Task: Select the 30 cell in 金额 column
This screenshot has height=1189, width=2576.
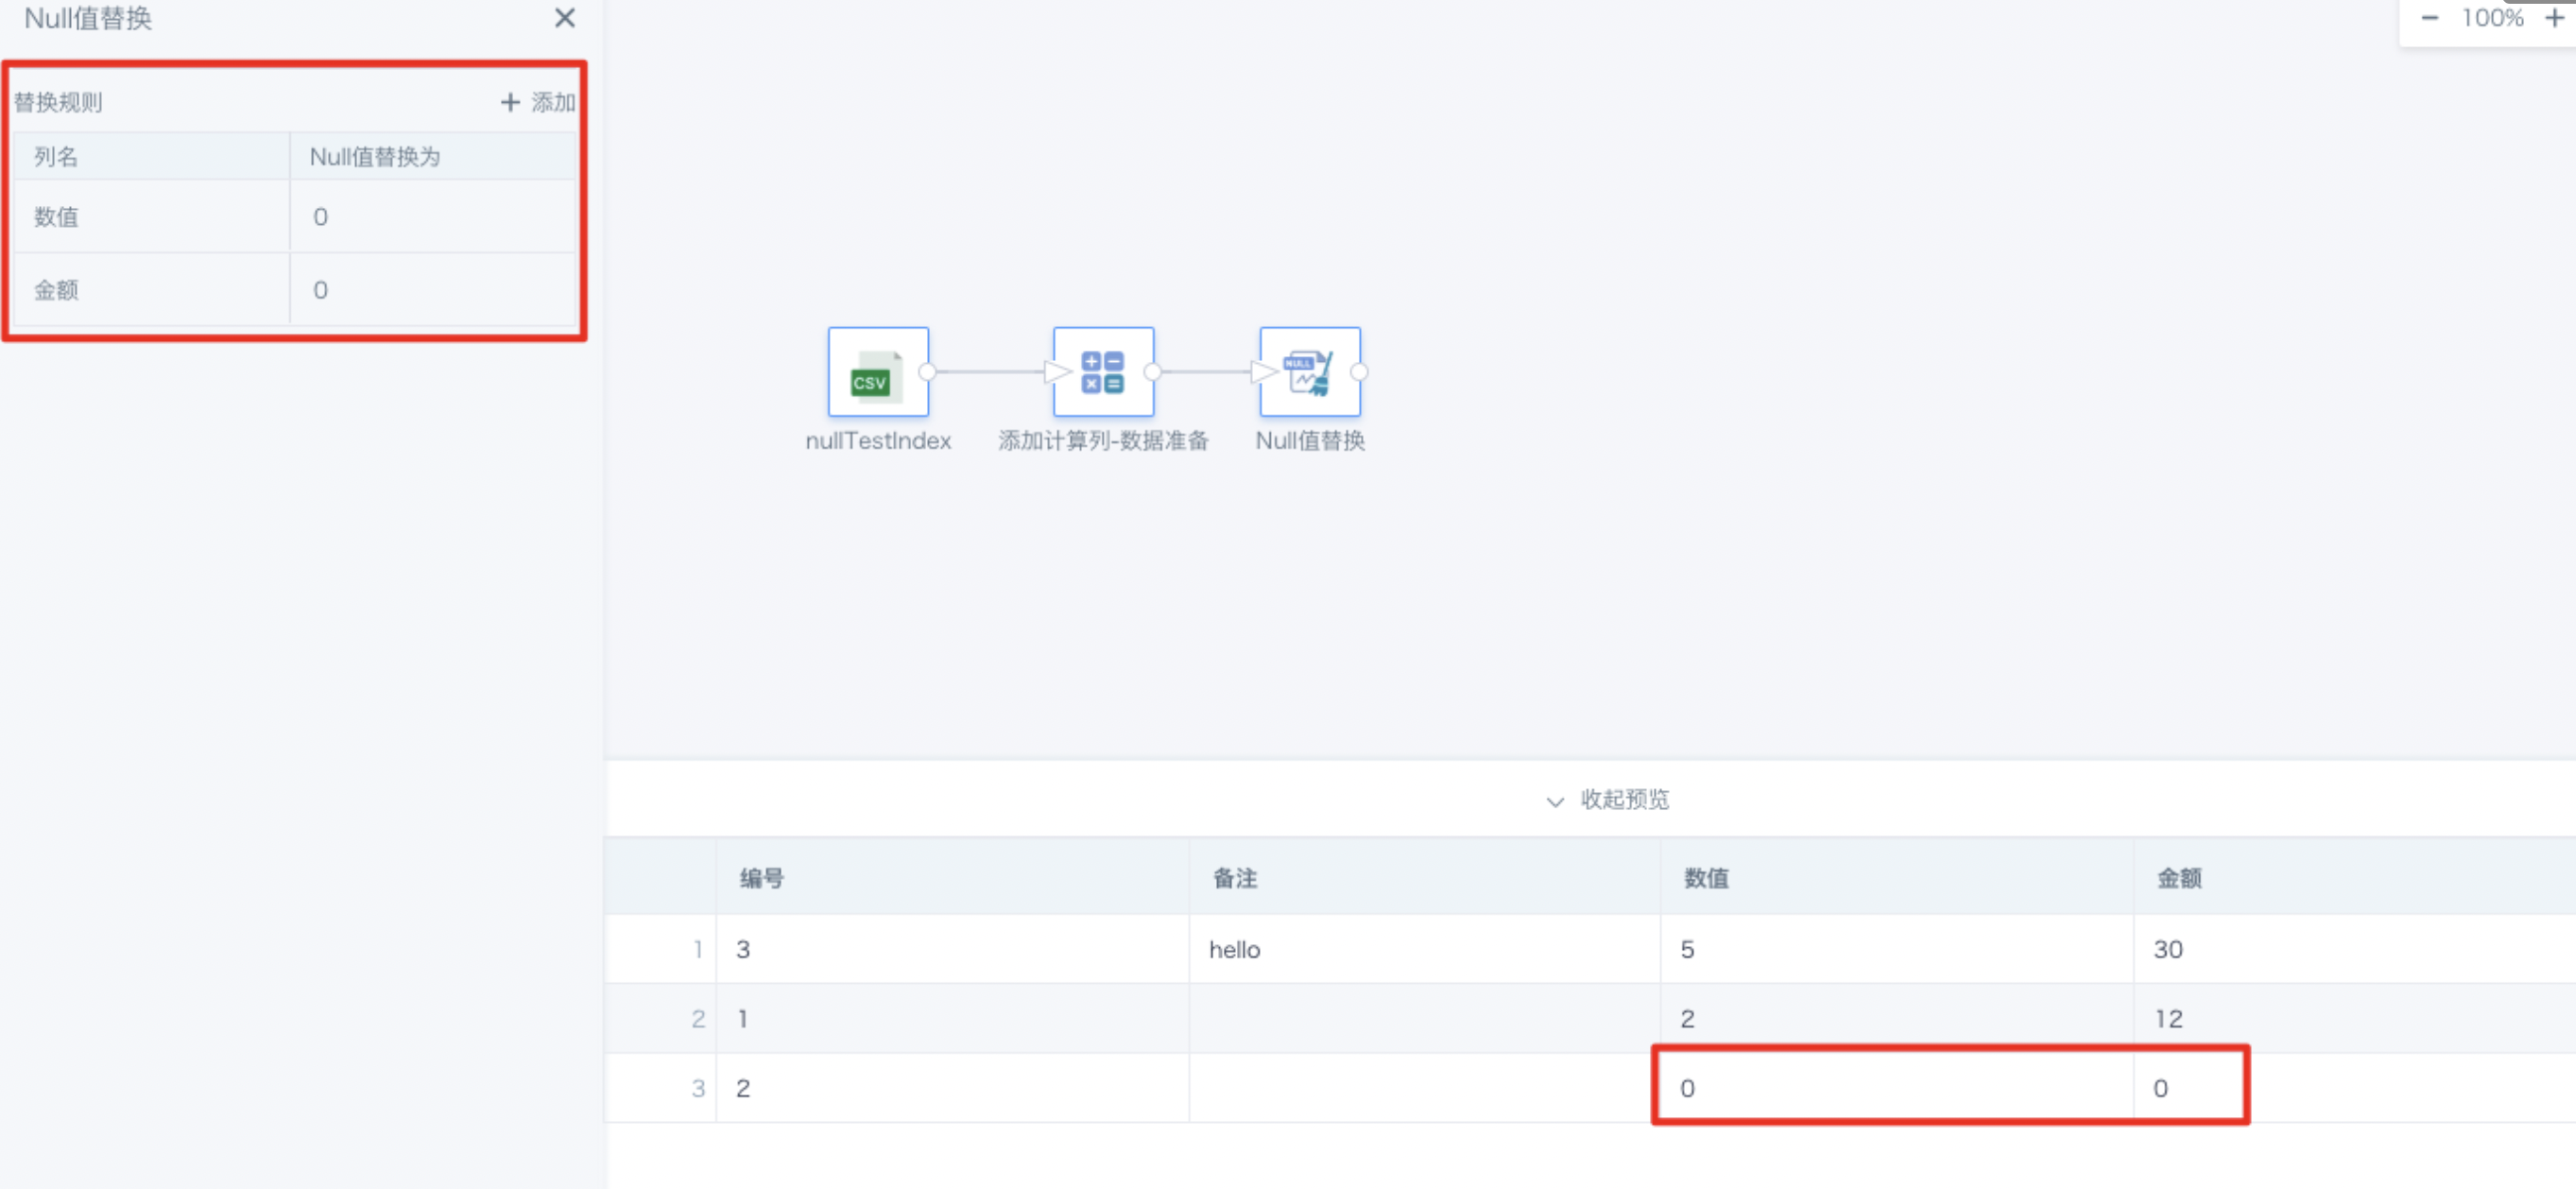Action: [2355, 949]
